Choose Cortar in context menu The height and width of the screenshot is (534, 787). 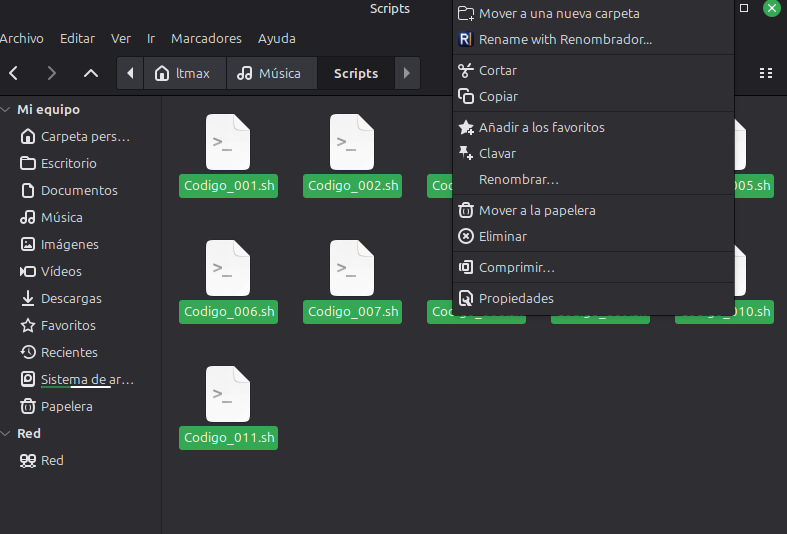[x=593, y=71]
